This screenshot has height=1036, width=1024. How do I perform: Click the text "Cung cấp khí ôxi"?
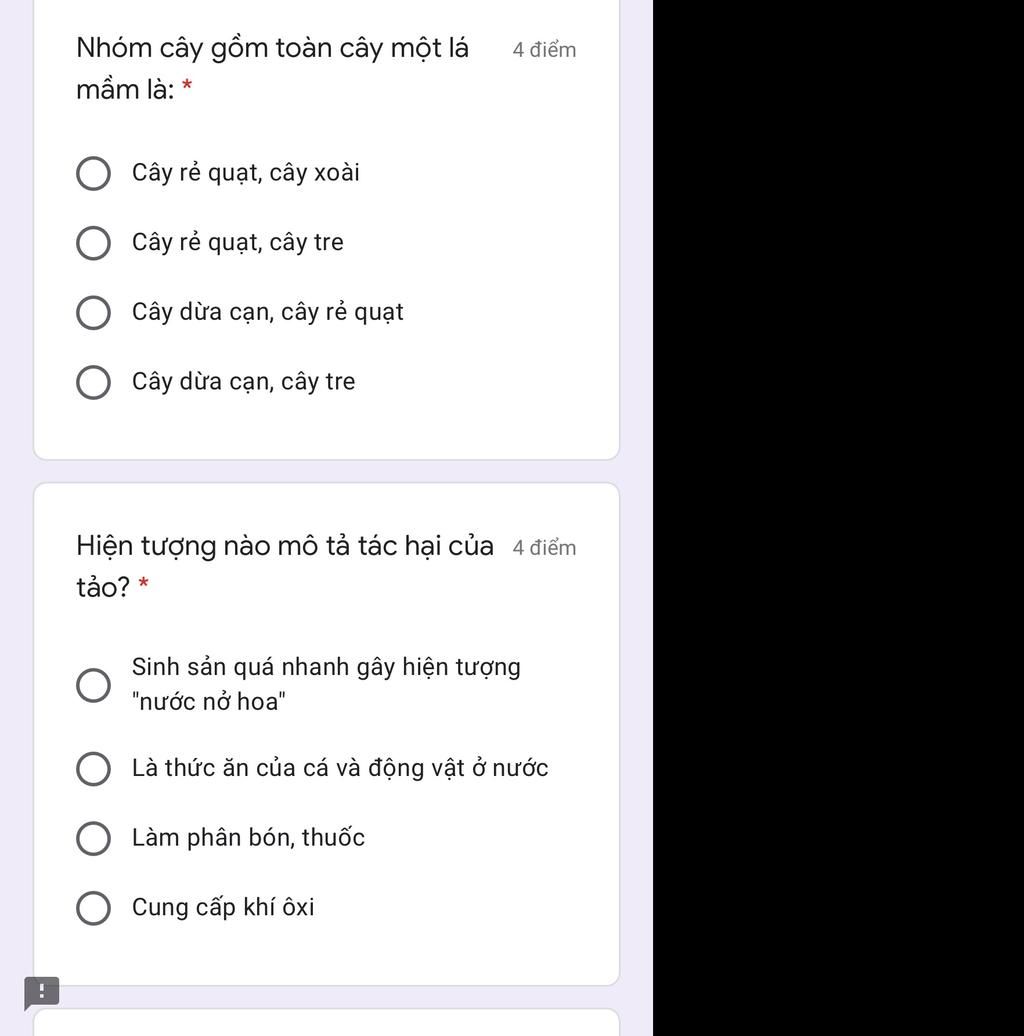pyautogui.click(x=223, y=908)
